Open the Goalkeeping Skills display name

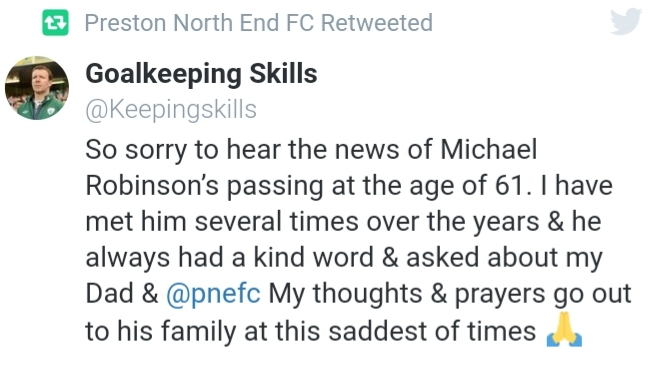point(201,74)
